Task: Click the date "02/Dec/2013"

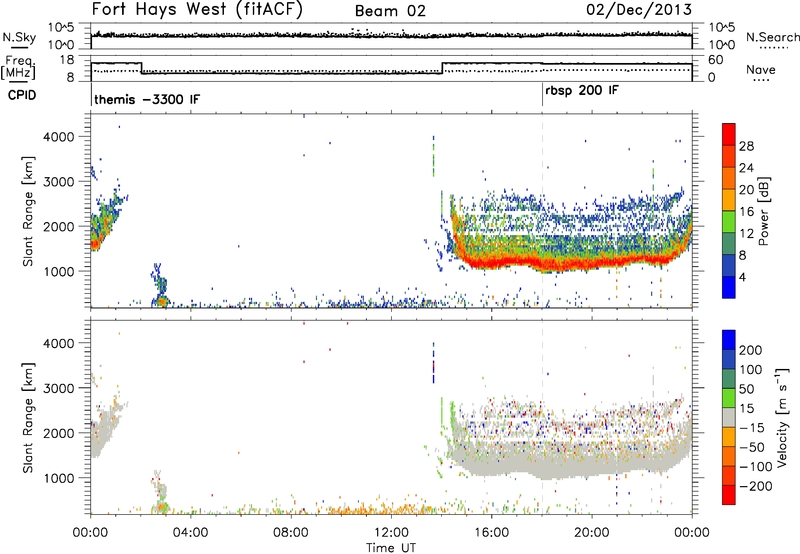Action: 639,10
